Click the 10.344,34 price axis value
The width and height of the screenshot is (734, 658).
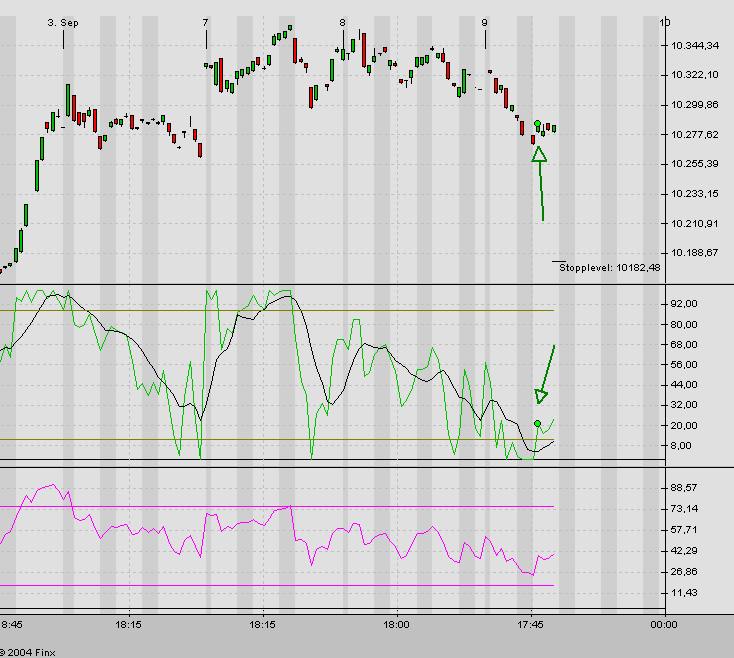click(x=697, y=46)
